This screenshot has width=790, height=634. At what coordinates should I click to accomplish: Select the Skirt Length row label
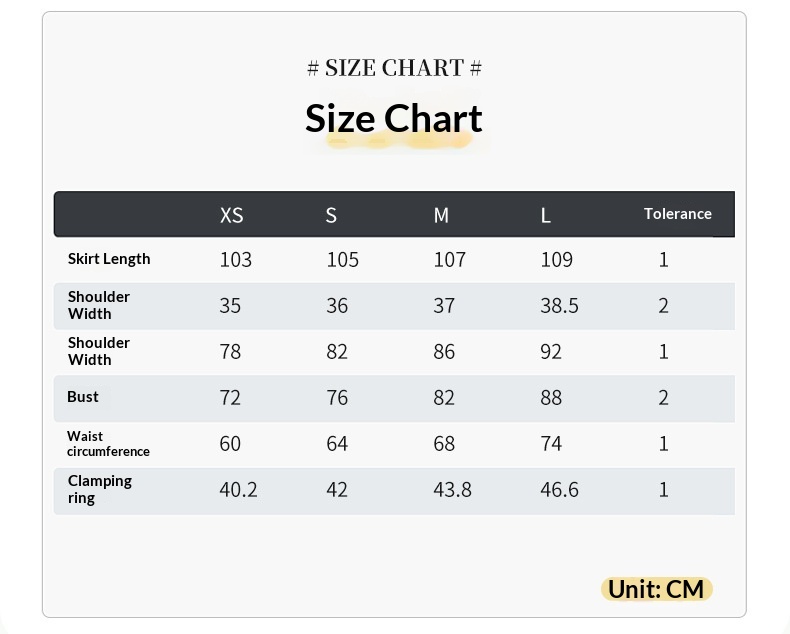pos(109,259)
